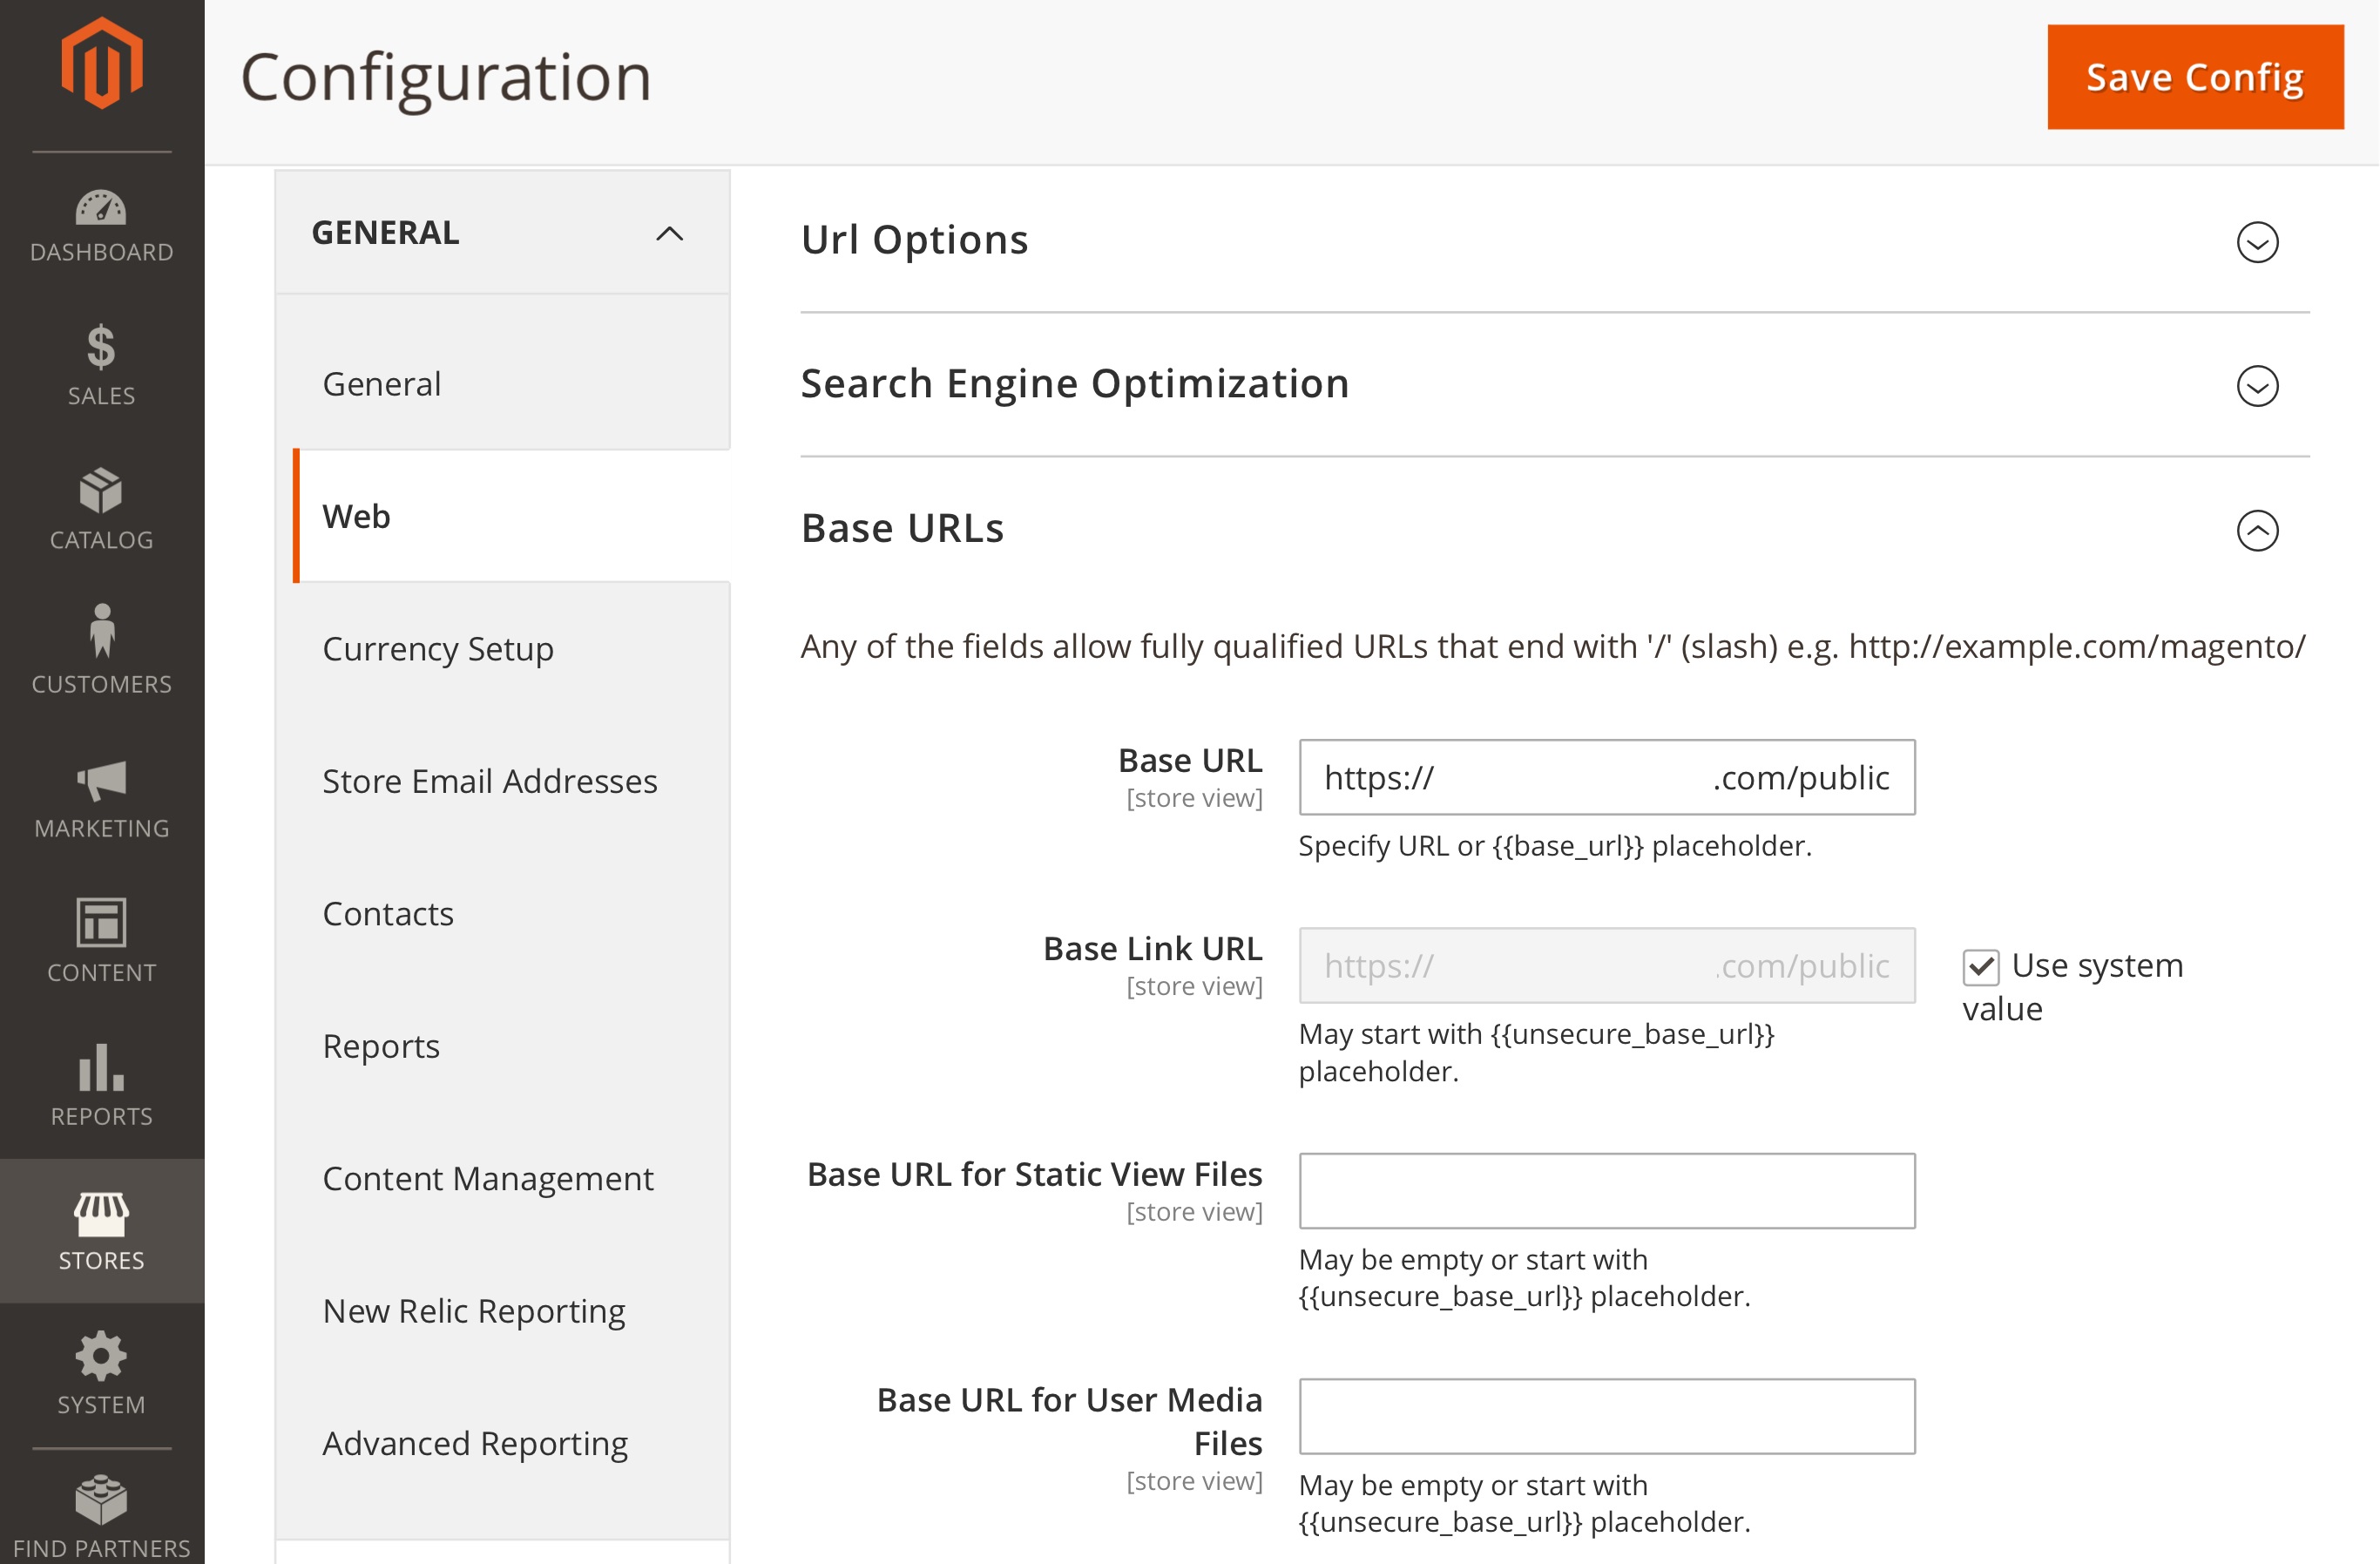This screenshot has width=2380, height=1564.
Task: Click the GENERAL section label
Action: point(385,233)
